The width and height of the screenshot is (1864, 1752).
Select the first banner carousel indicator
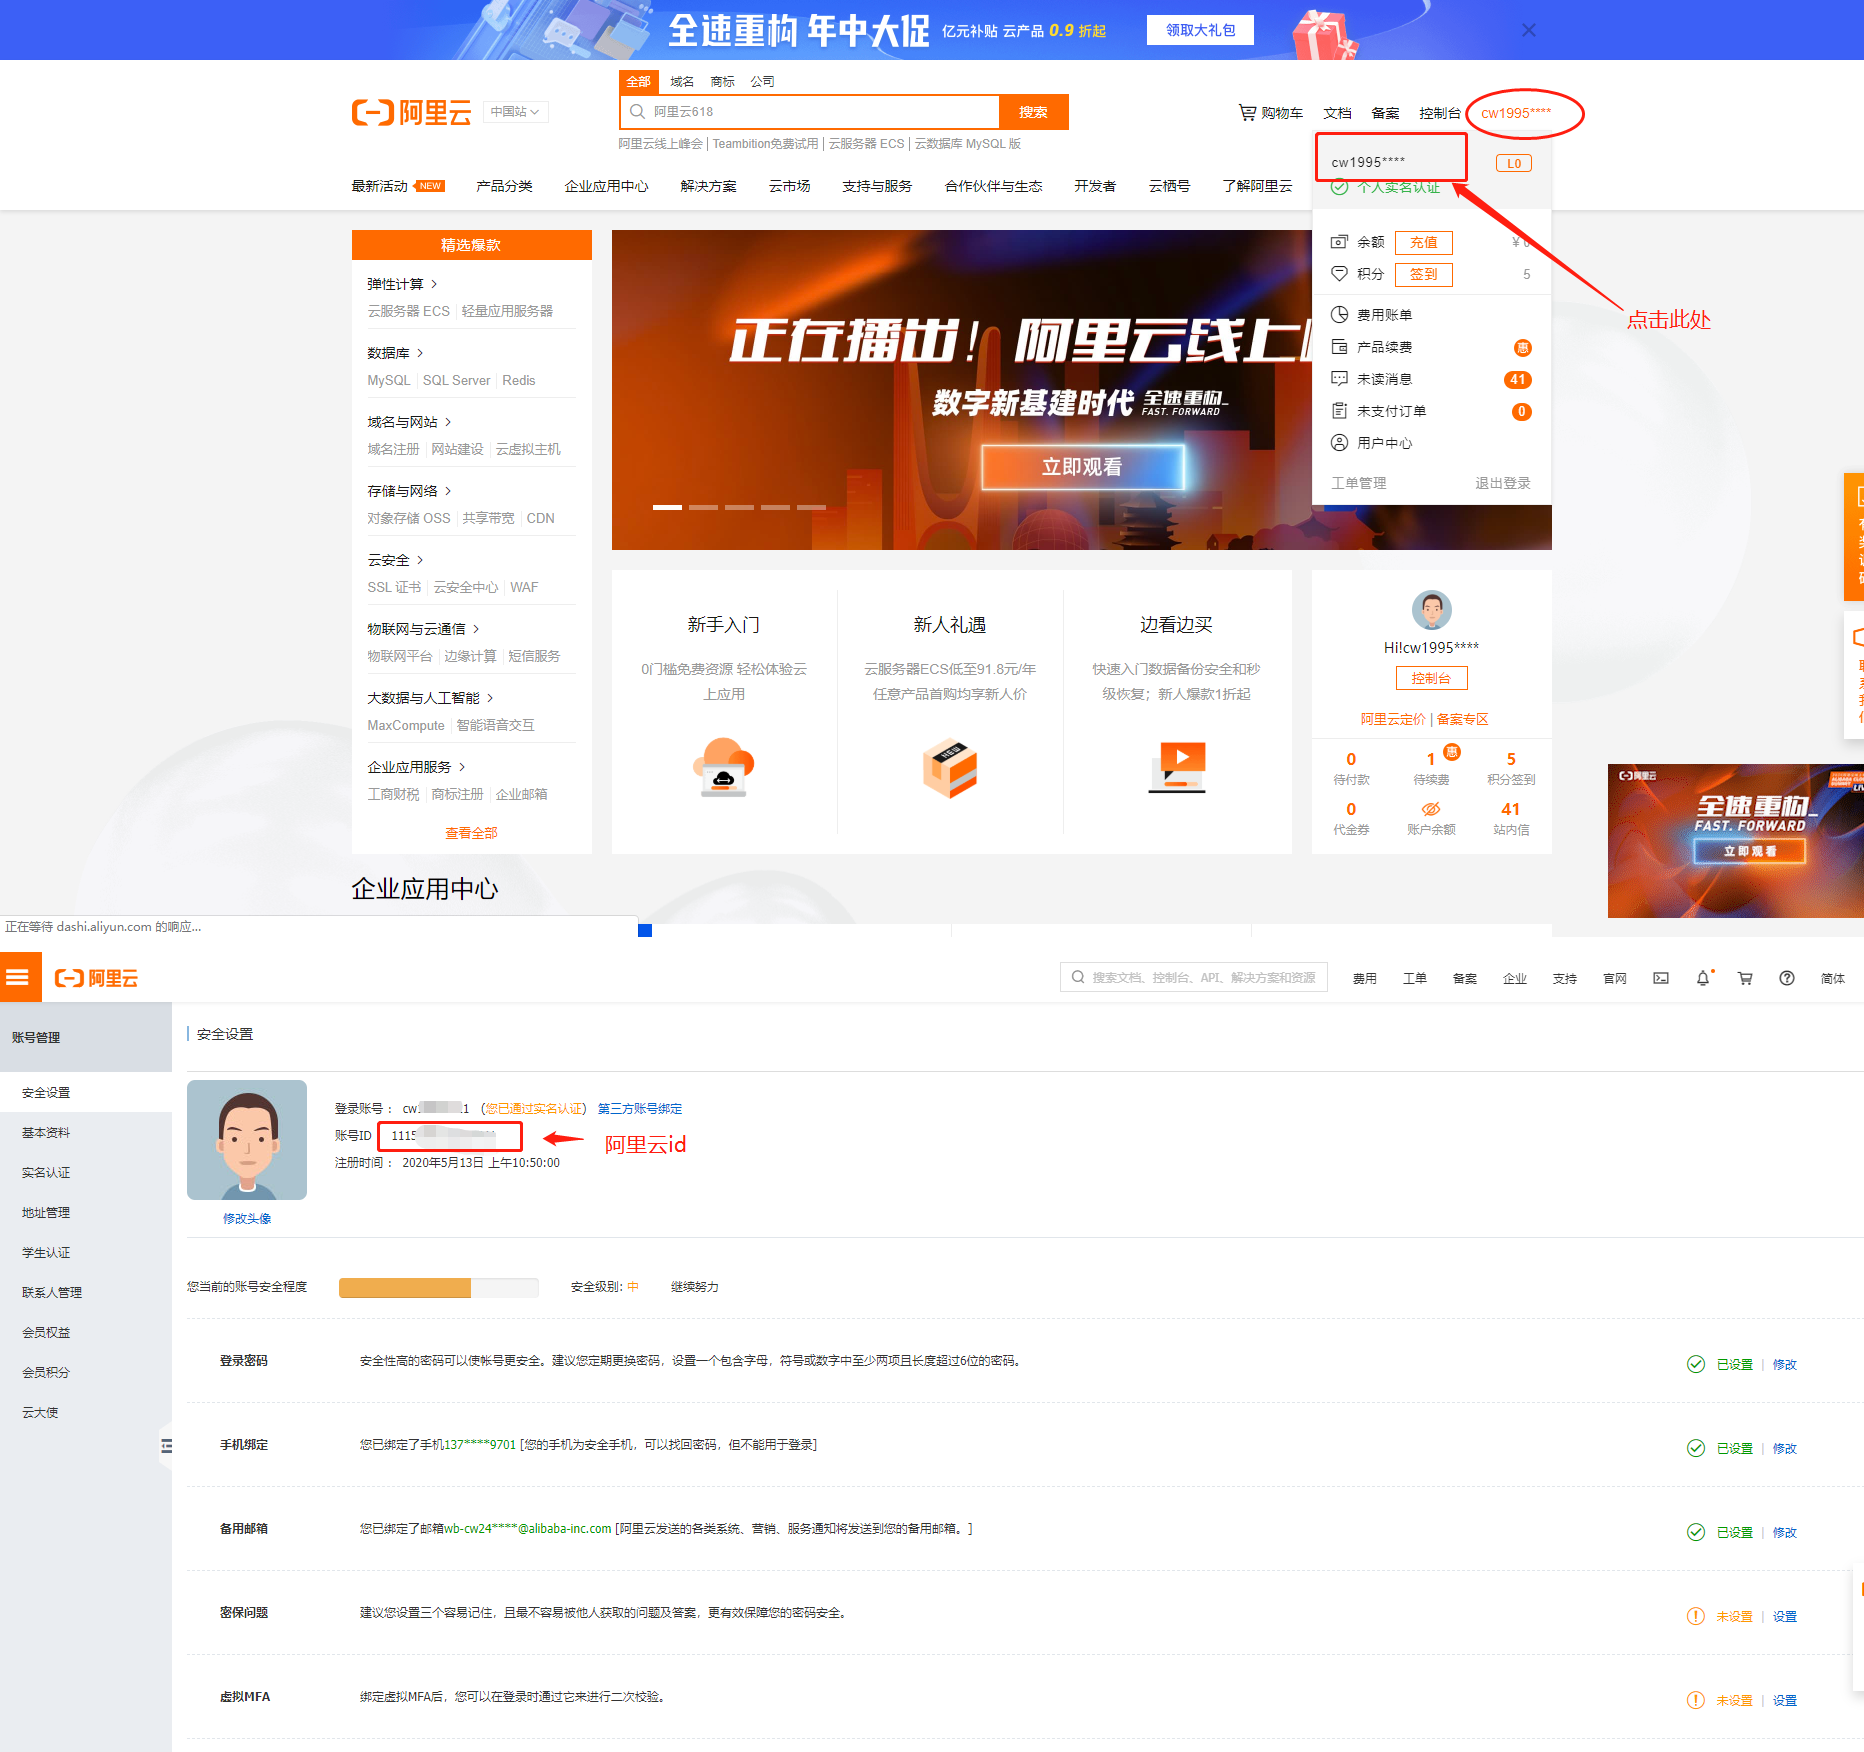pyautogui.click(x=667, y=508)
